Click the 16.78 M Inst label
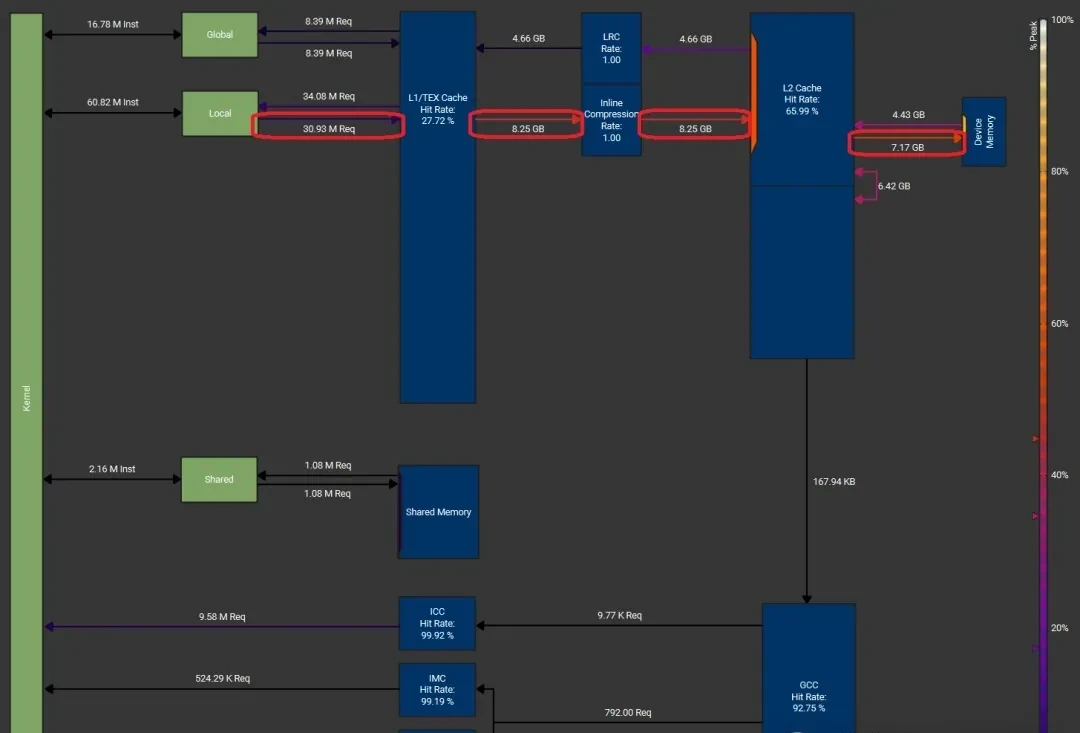Image resolution: width=1080 pixels, height=733 pixels. click(x=113, y=24)
